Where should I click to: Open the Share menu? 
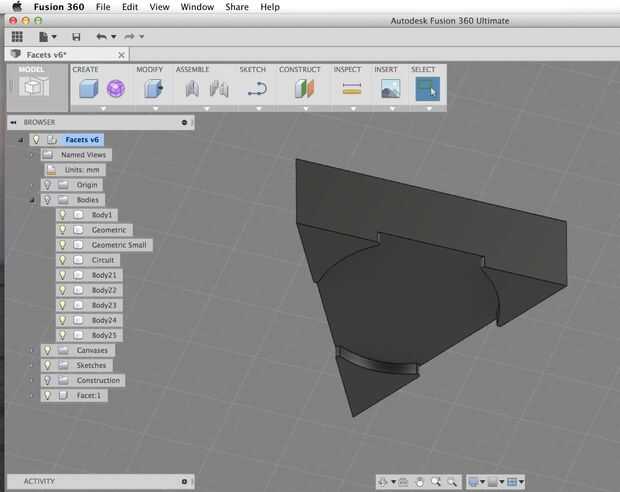pyautogui.click(x=237, y=7)
